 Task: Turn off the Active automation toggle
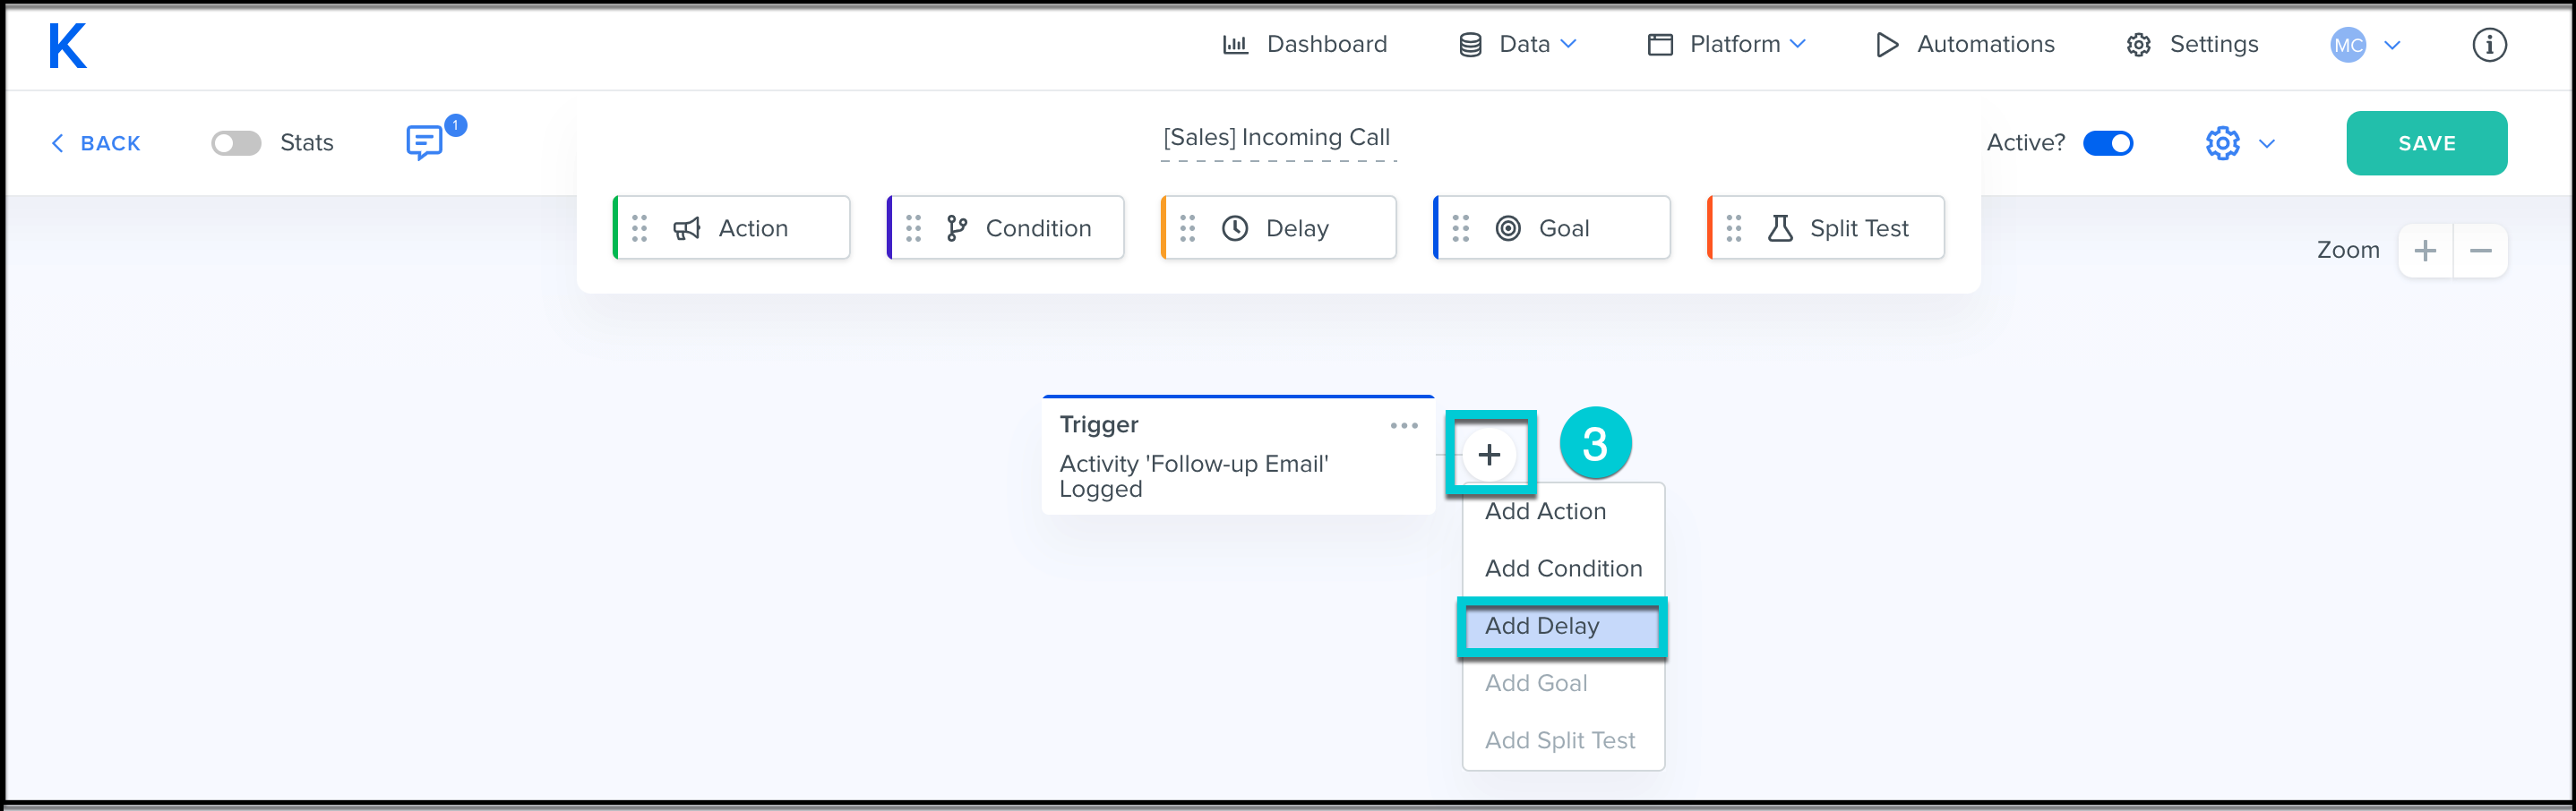[x=2107, y=143]
